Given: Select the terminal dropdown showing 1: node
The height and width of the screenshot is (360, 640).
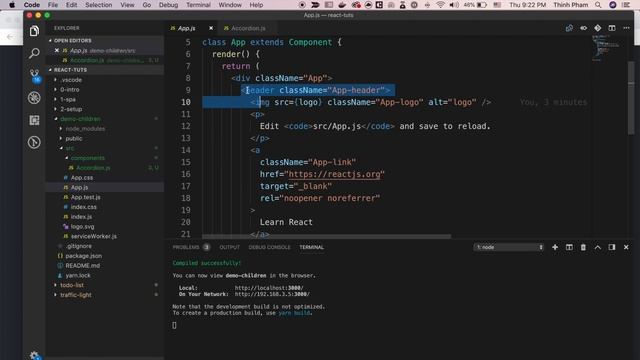Looking at the screenshot, I should 509,247.
